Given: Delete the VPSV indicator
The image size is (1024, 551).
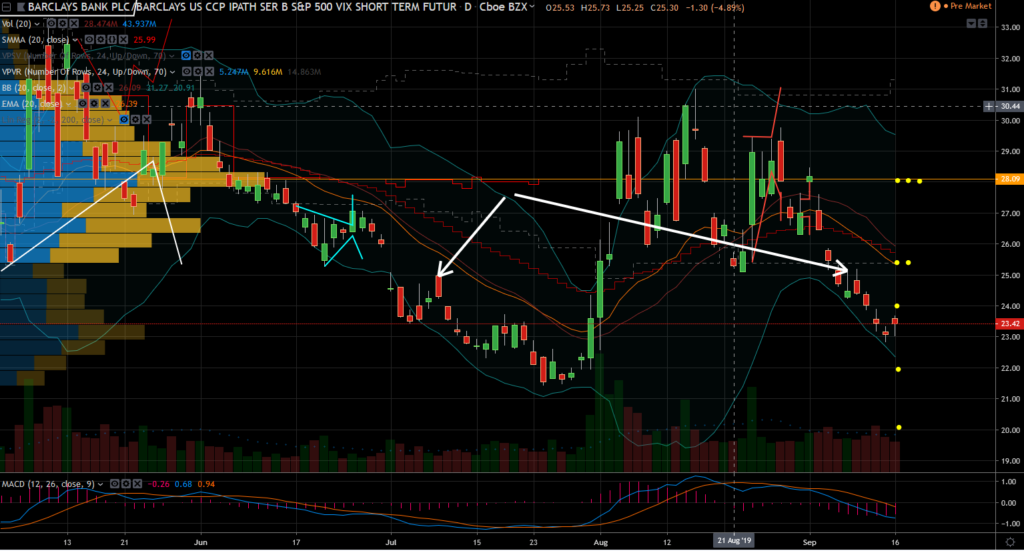Looking at the screenshot, I should tap(208, 55).
